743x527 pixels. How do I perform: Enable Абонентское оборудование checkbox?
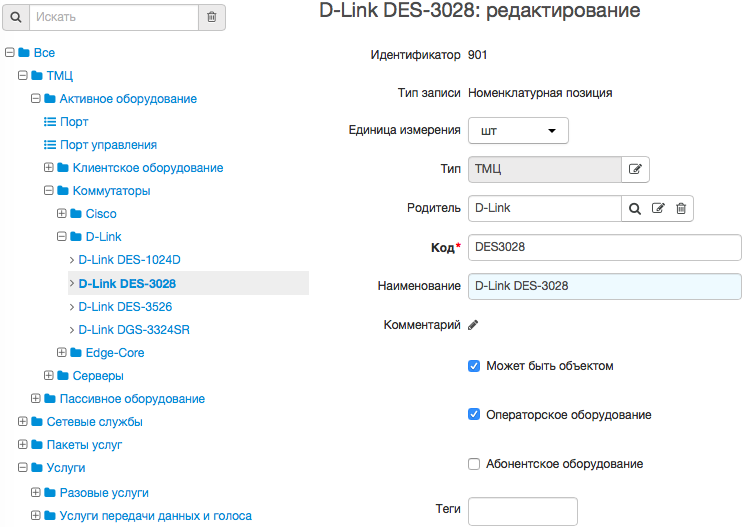click(474, 463)
